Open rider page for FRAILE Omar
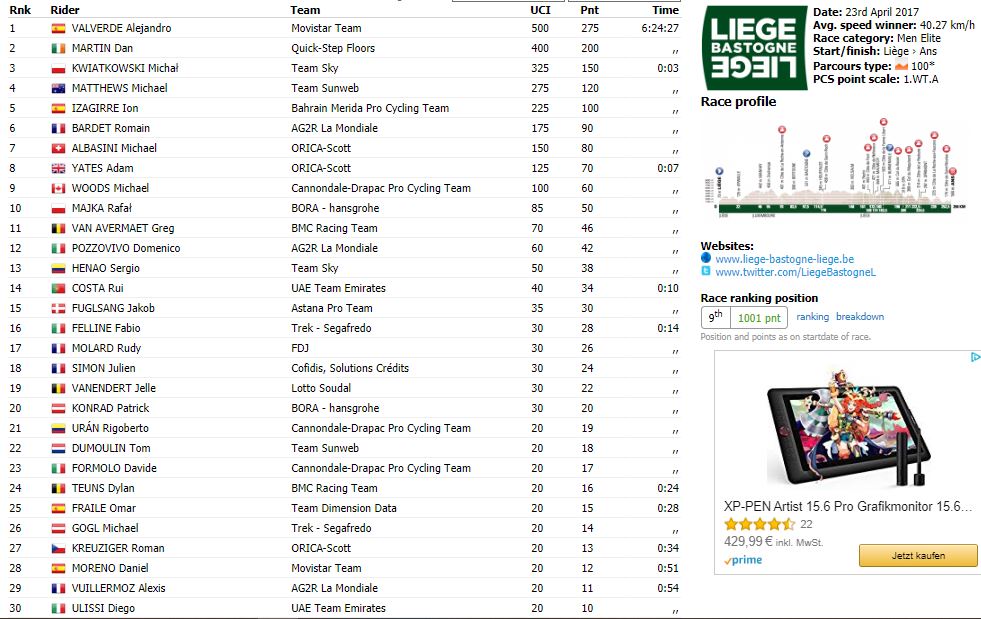981x619 pixels. coord(103,508)
